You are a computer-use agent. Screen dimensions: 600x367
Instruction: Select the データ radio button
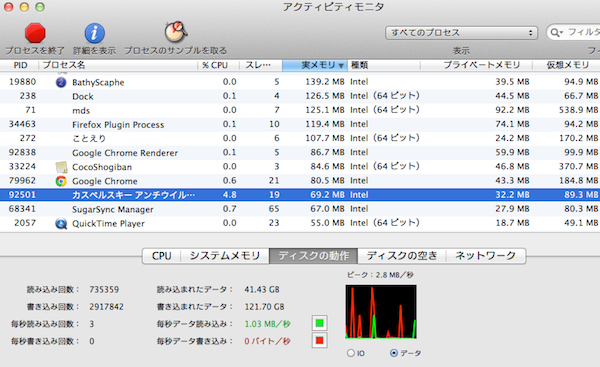394,353
